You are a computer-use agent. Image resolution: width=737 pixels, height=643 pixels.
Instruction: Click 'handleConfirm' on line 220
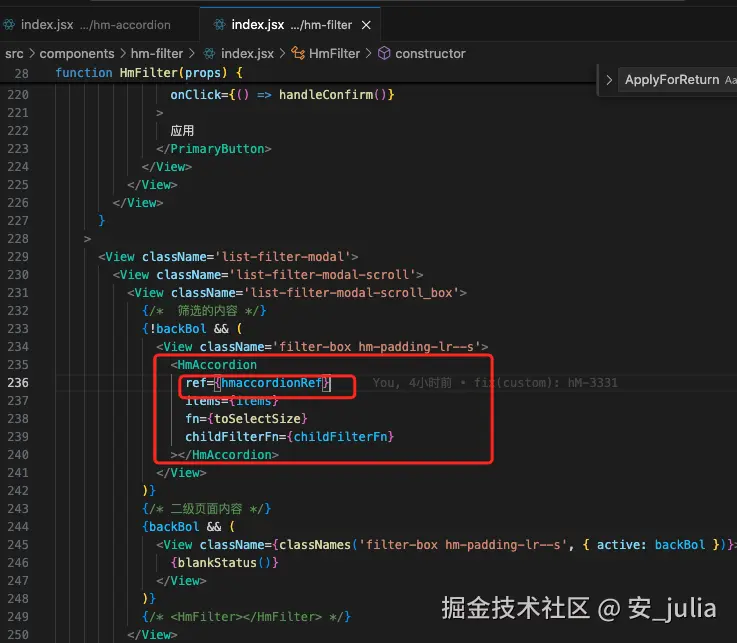tap(326, 95)
